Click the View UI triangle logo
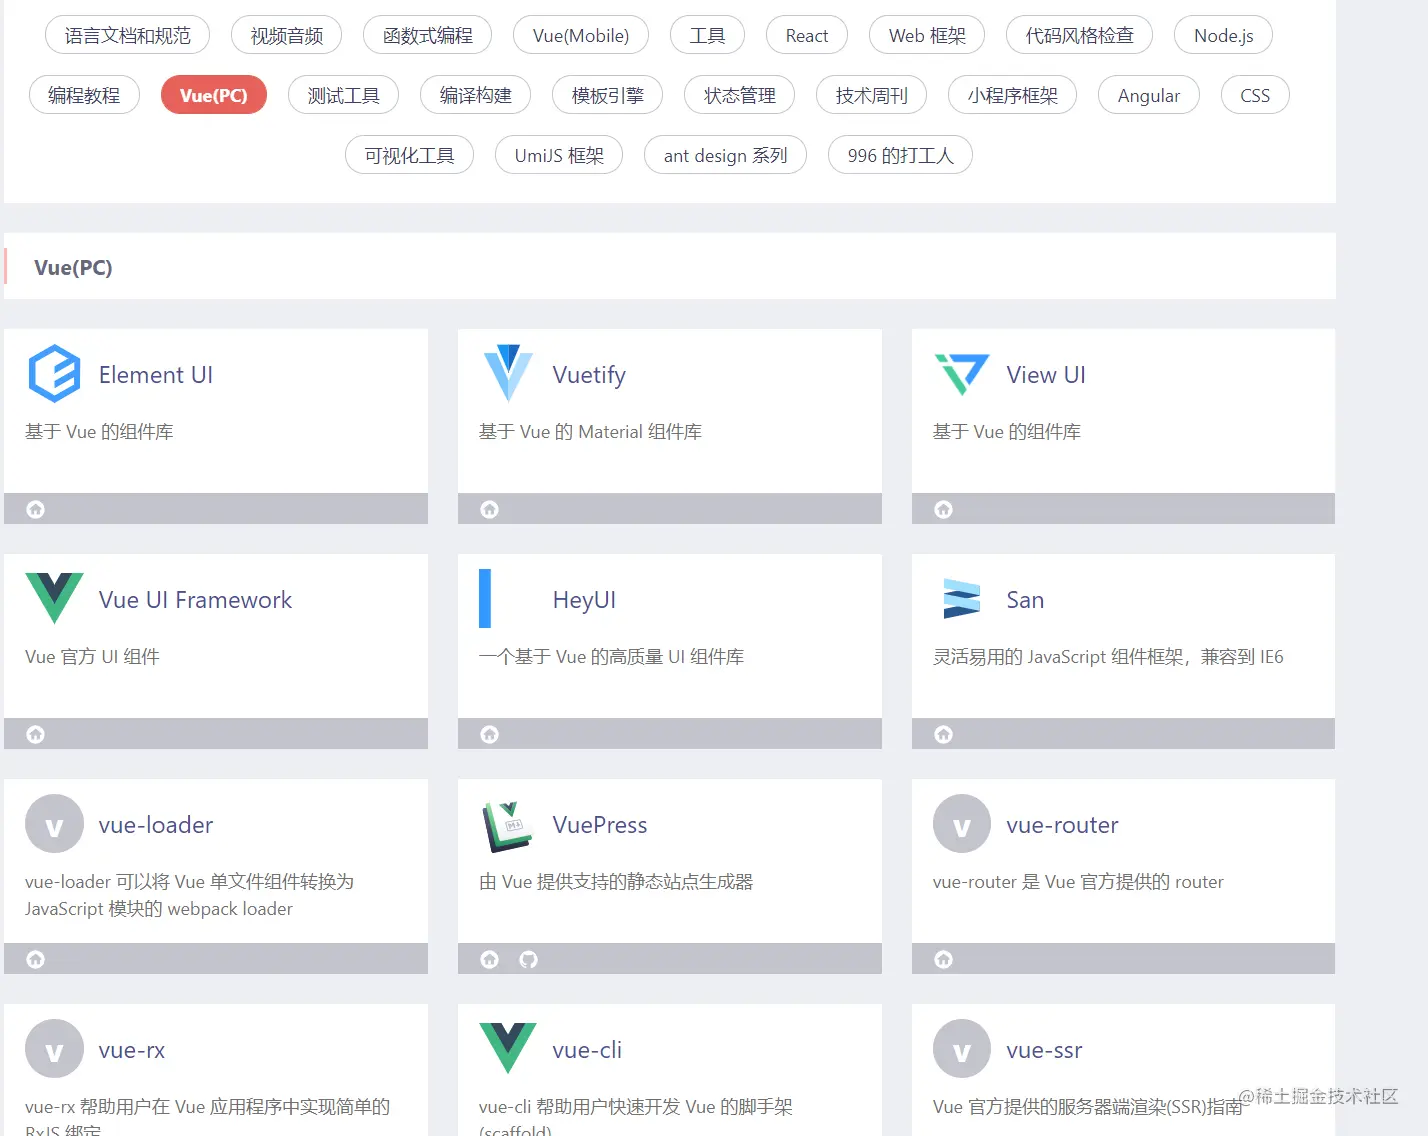Image resolution: width=1428 pixels, height=1136 pixels. coord(962,374)
